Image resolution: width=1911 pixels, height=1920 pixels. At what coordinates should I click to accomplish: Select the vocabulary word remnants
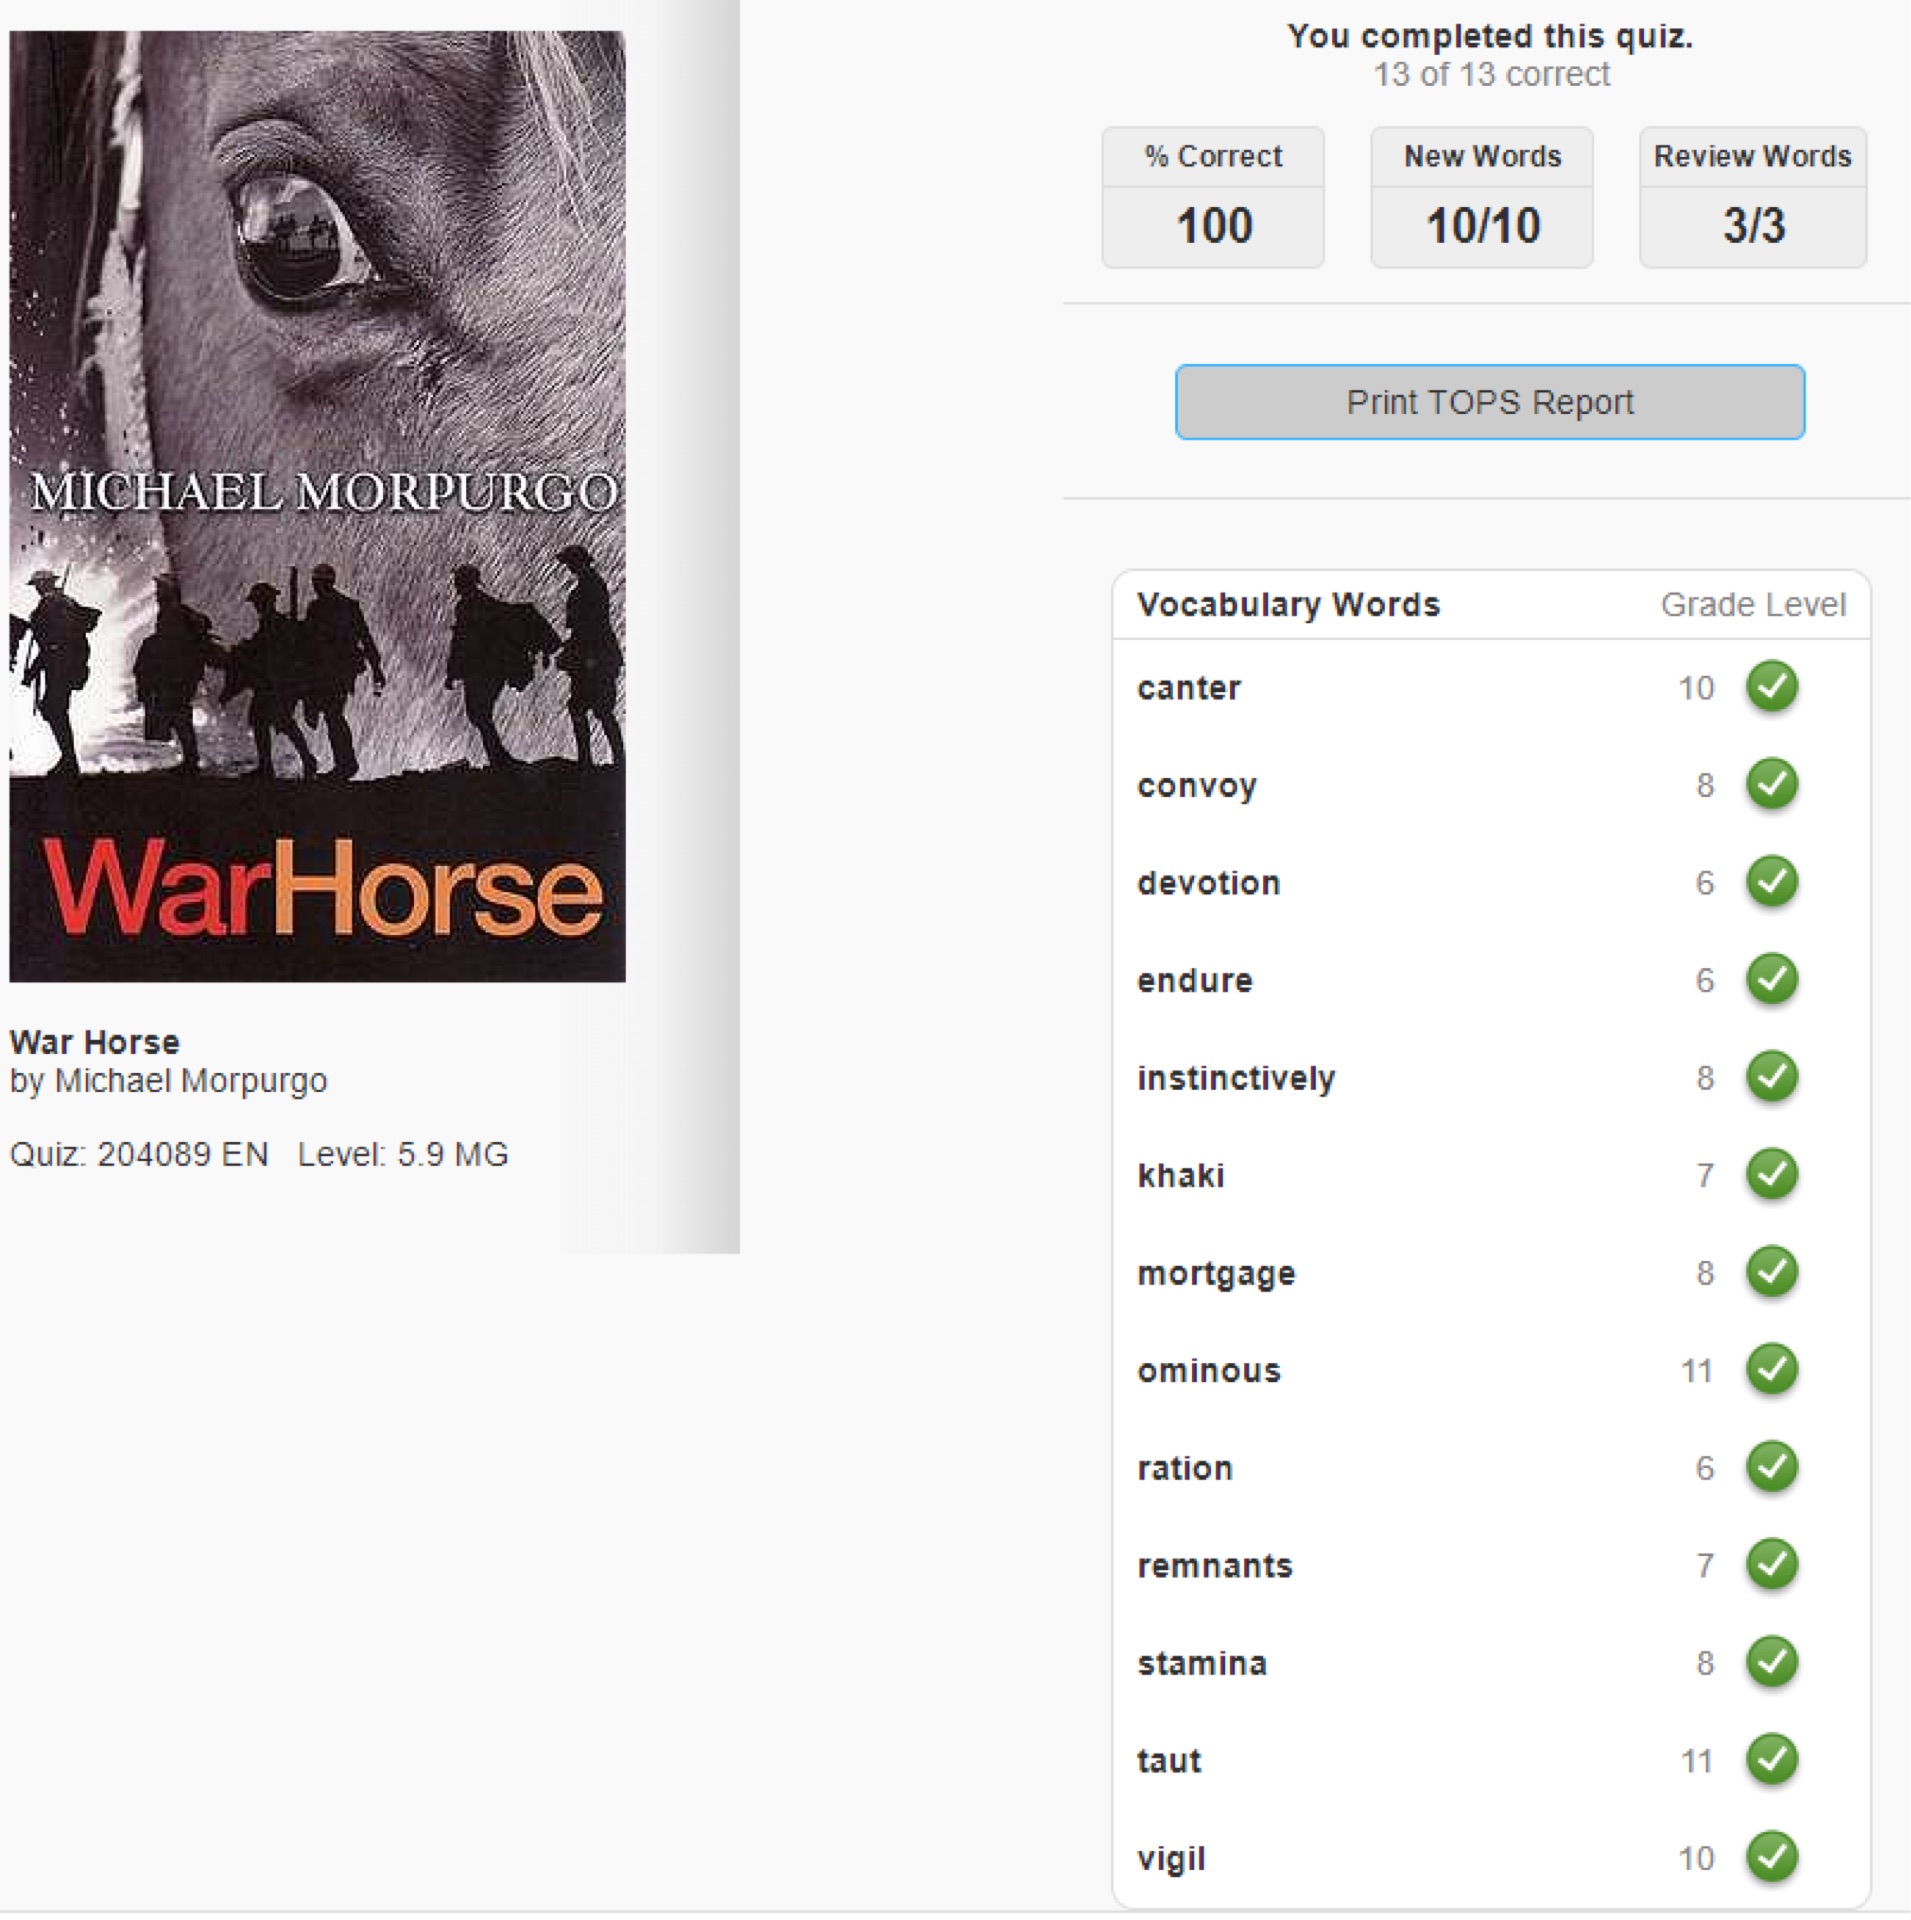coord(1214,1565)
